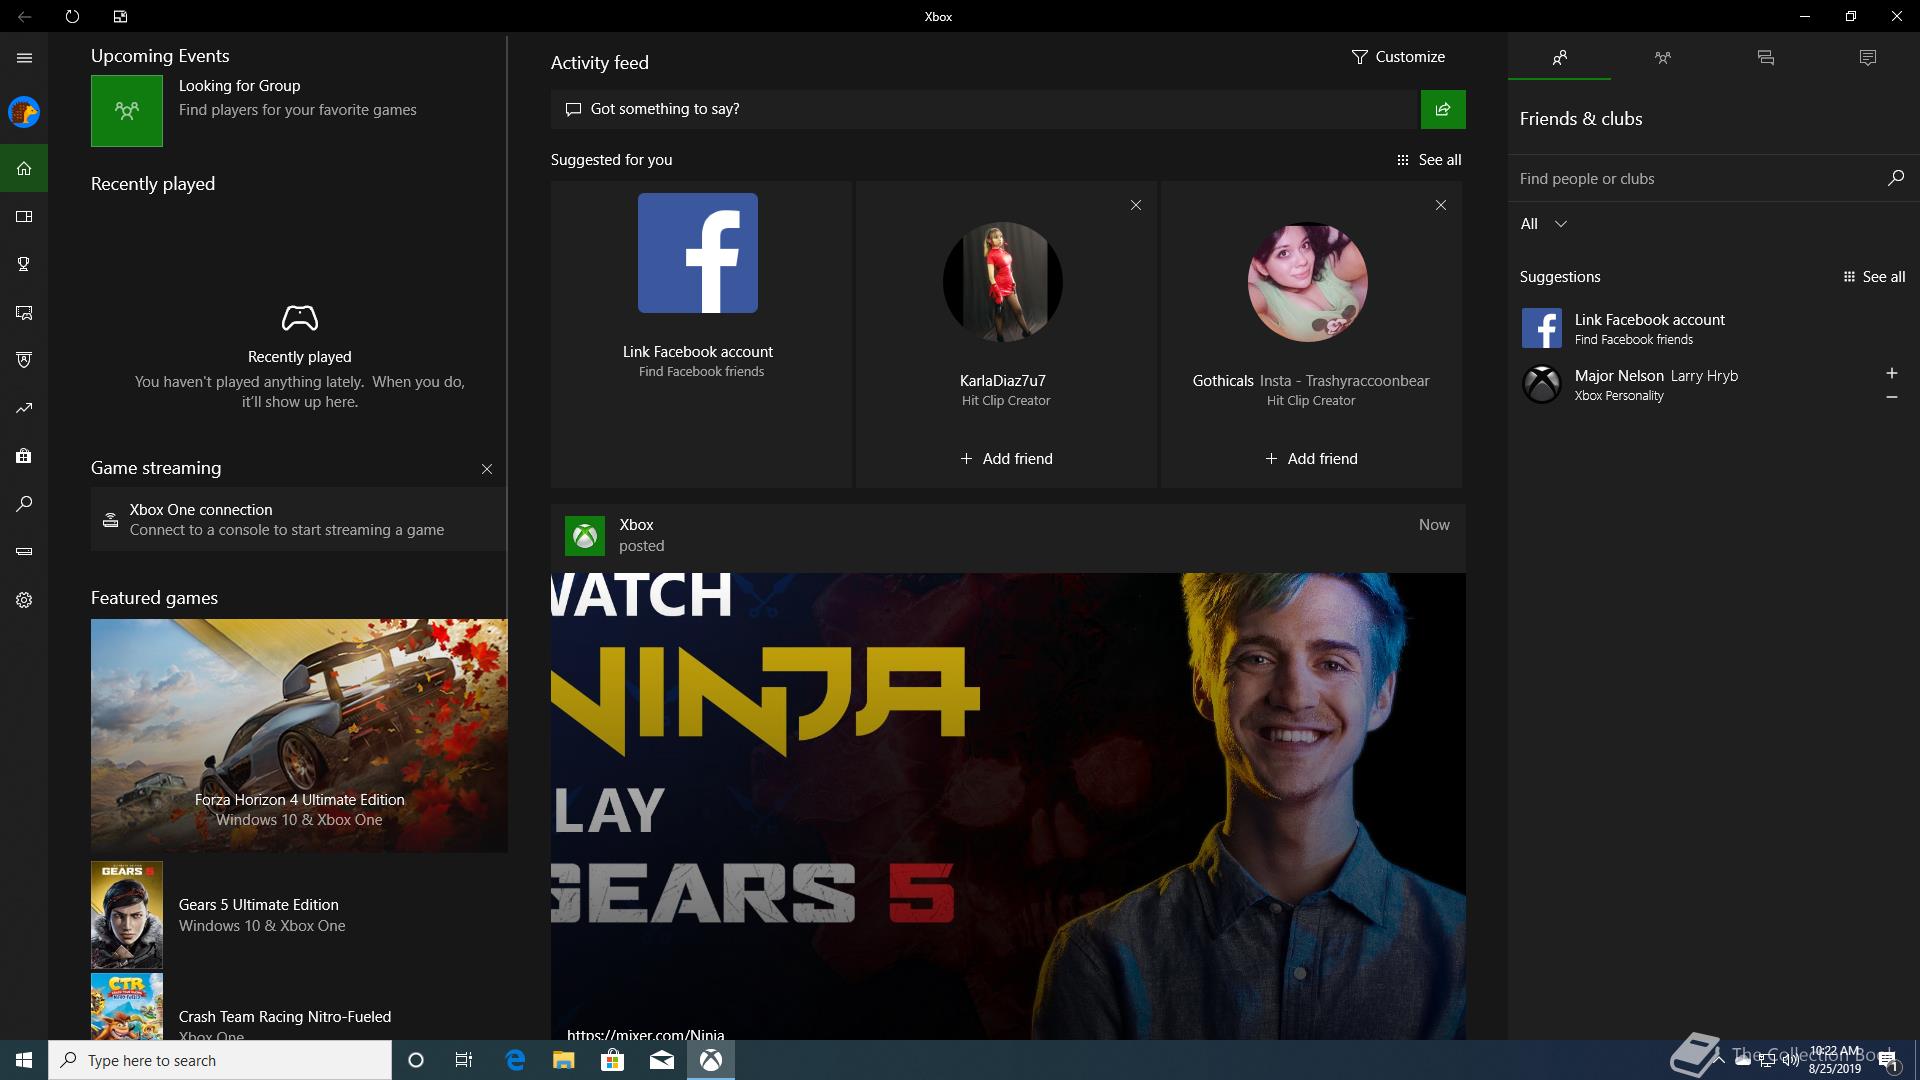Open the user profile avatar
The width and height of the screenshot is (1920, 1080).
[x=24, y=112]
